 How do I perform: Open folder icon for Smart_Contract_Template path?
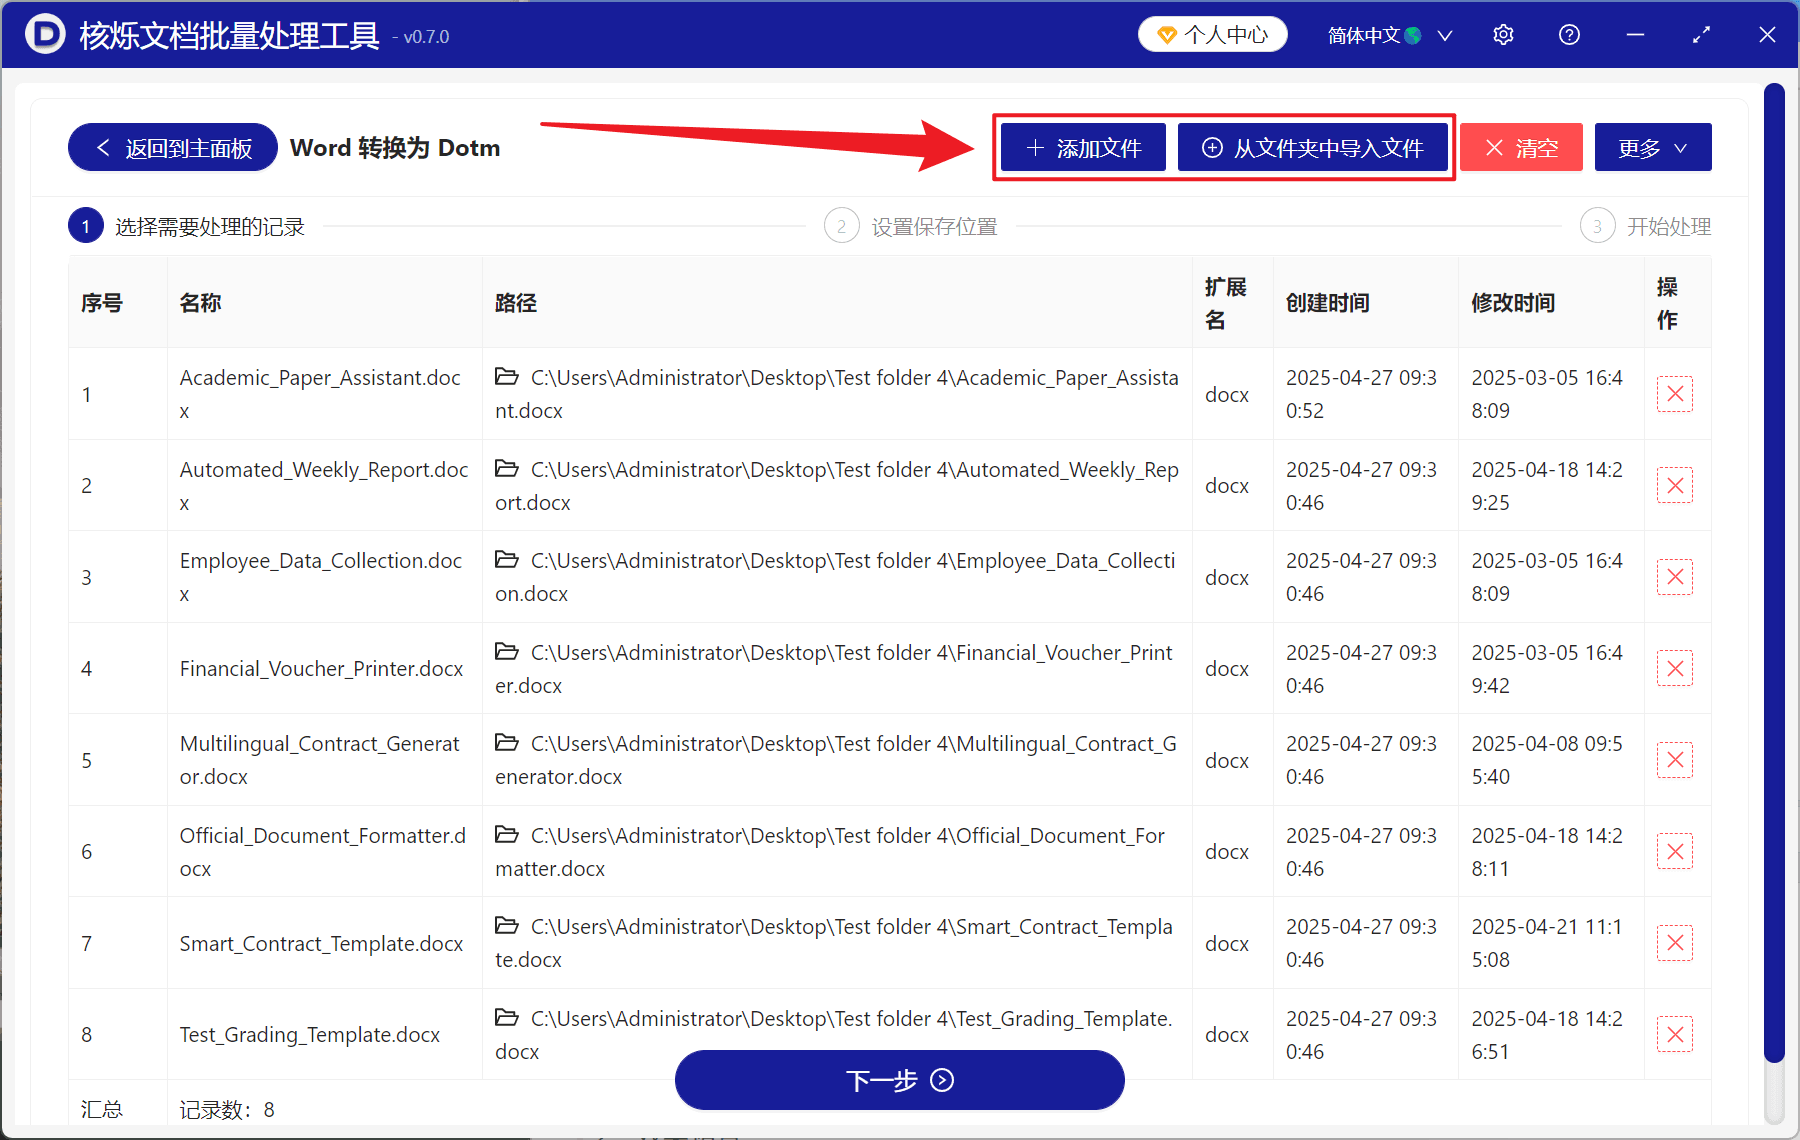coord(507,926)
